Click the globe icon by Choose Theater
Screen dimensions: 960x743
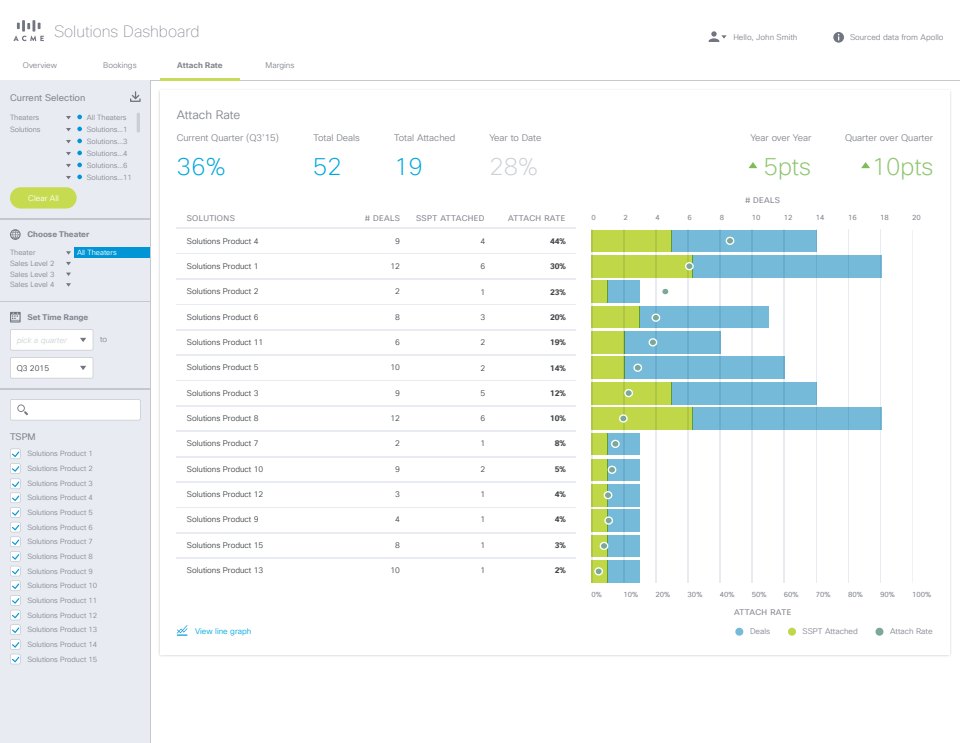(x=15, y=234)
